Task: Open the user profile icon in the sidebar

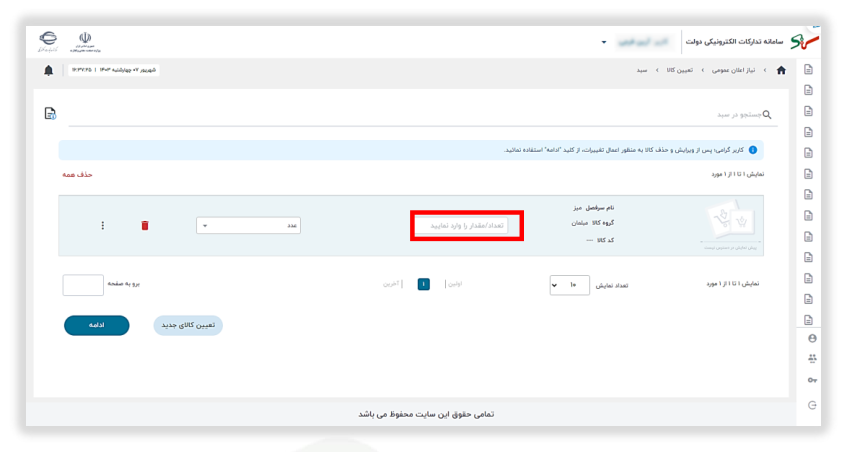Action: 812,339
